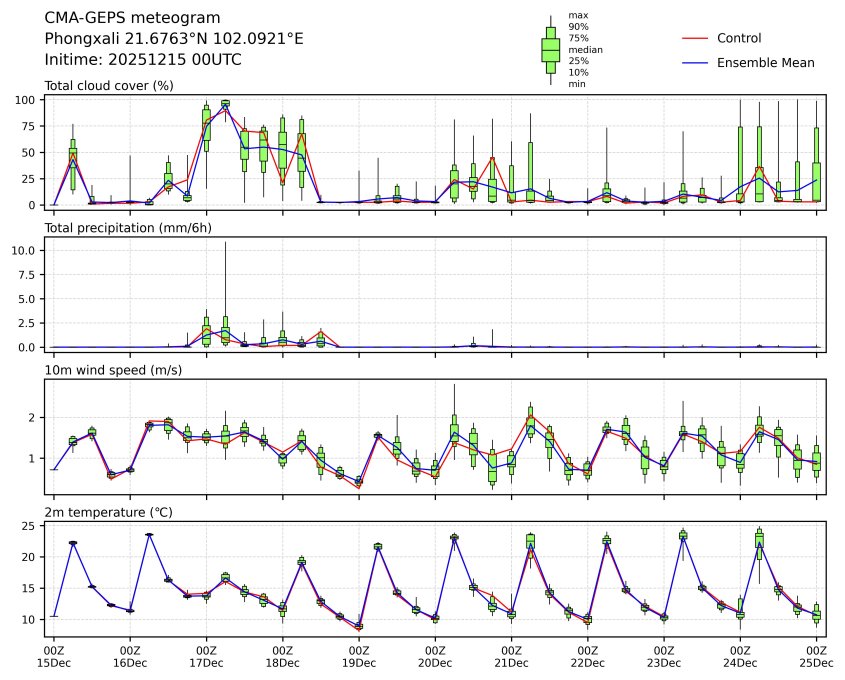The height and width of the screenshot is (680, 845).
Task: Click the blue Ensemble Mean legend line
Action: (x=695, y=63)
